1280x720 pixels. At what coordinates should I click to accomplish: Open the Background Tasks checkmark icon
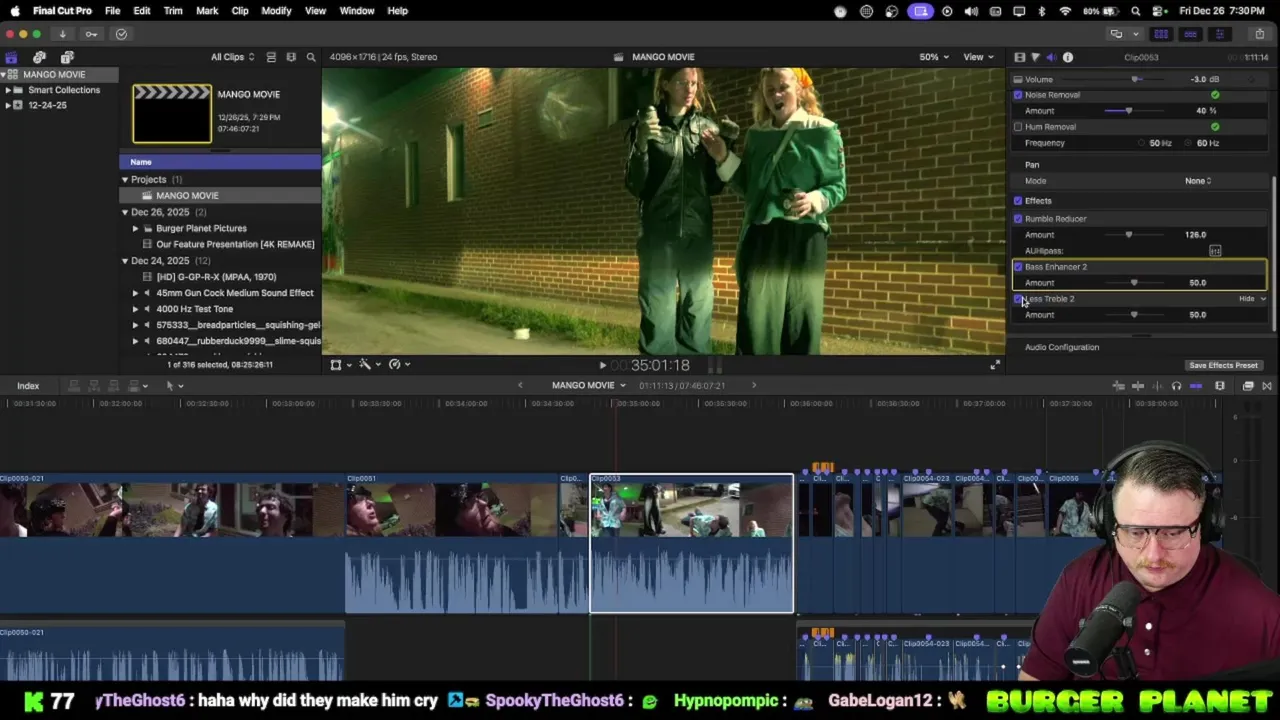coord(121,34)
